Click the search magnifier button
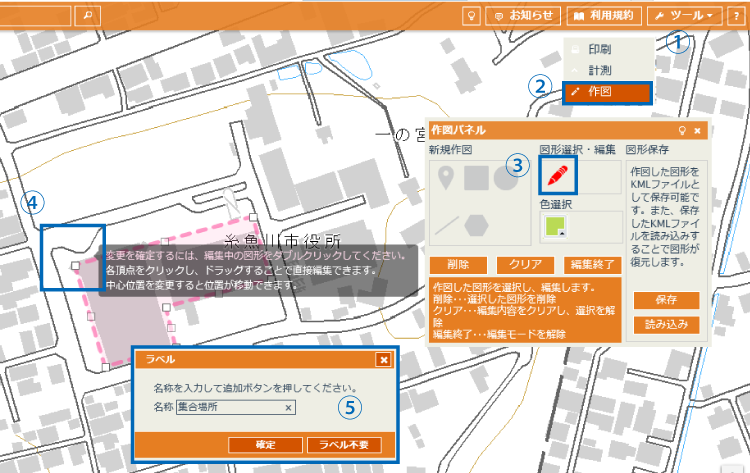Screen dimensions: 750x473 (x=88, y=15)
